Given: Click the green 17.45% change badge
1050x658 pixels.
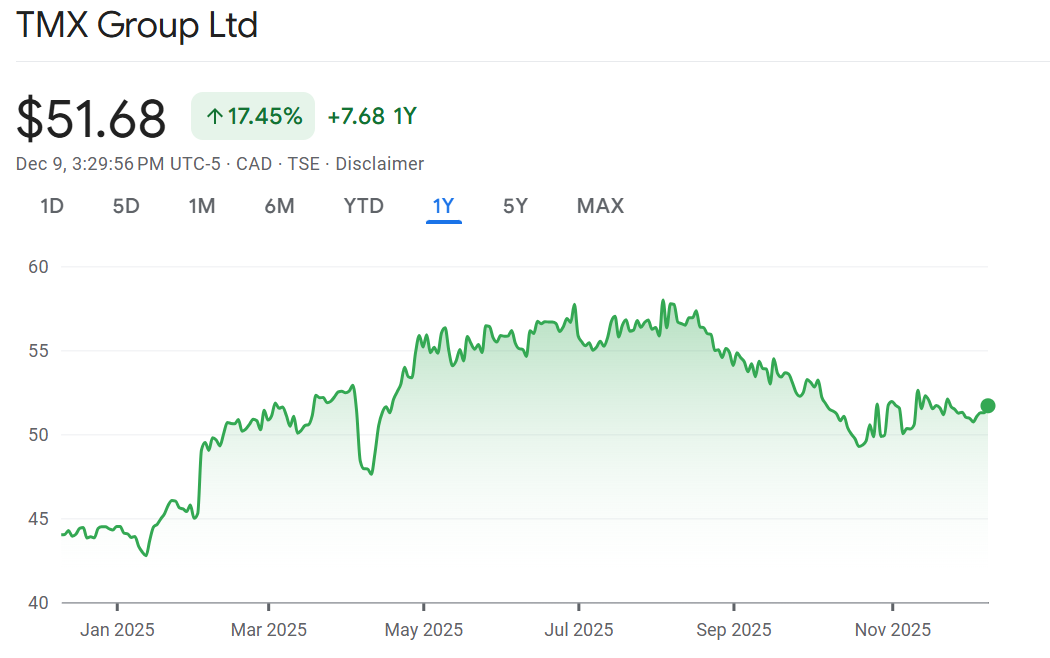Looking at the screenshot, I should (253, 116).
